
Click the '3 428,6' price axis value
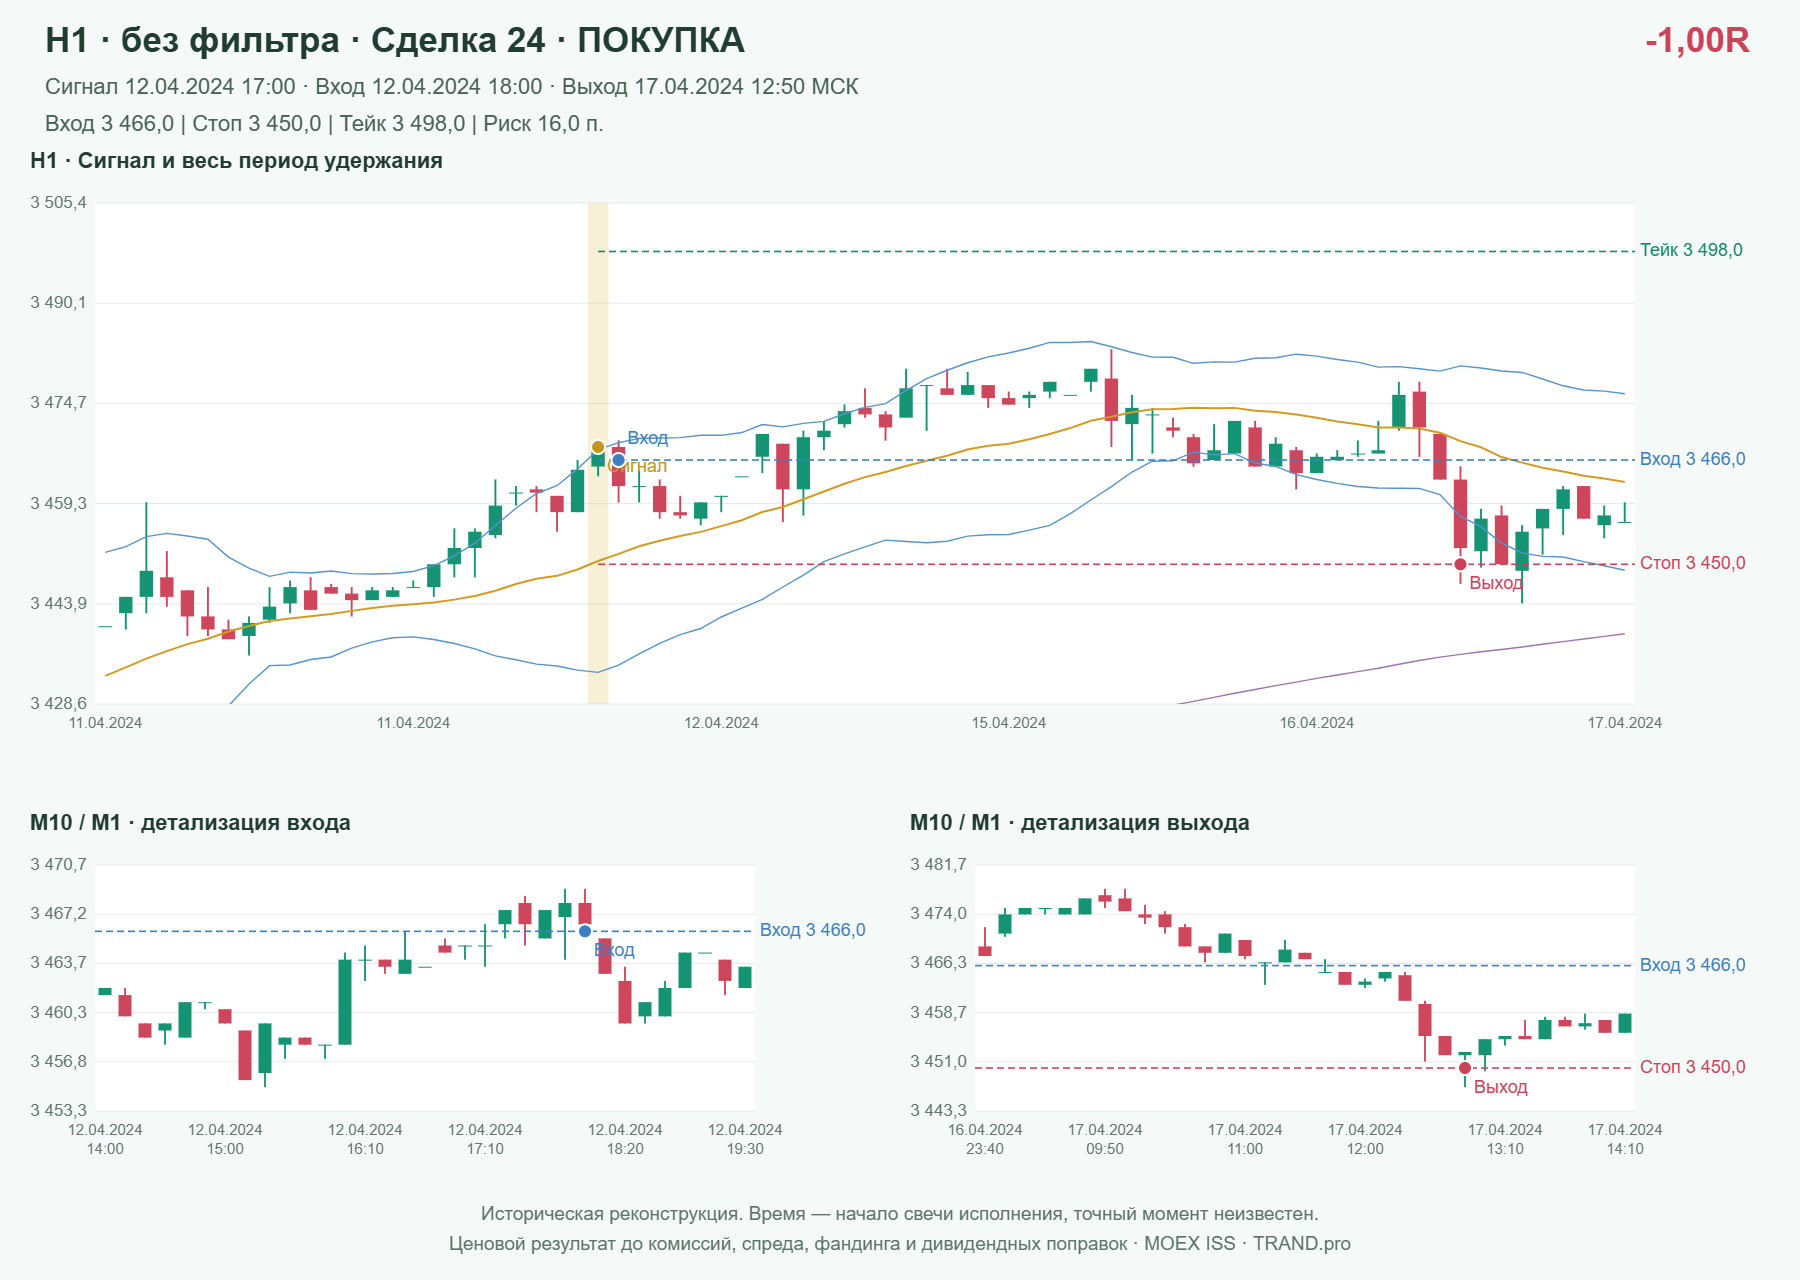pyautogui.click(x=58, y=703)
